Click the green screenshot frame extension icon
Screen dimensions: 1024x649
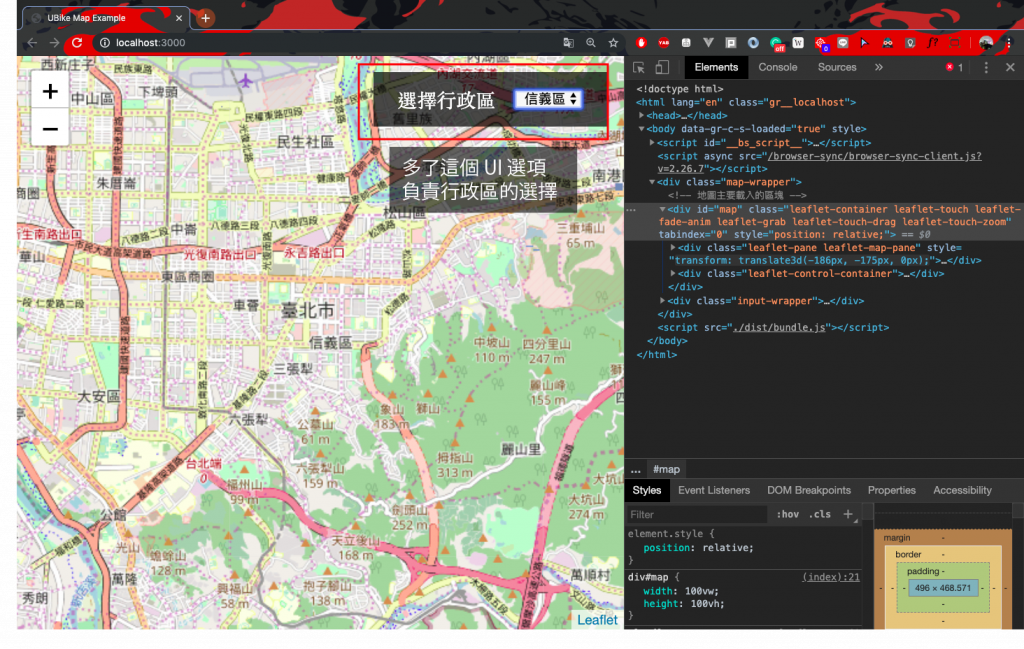click(955, 42)
